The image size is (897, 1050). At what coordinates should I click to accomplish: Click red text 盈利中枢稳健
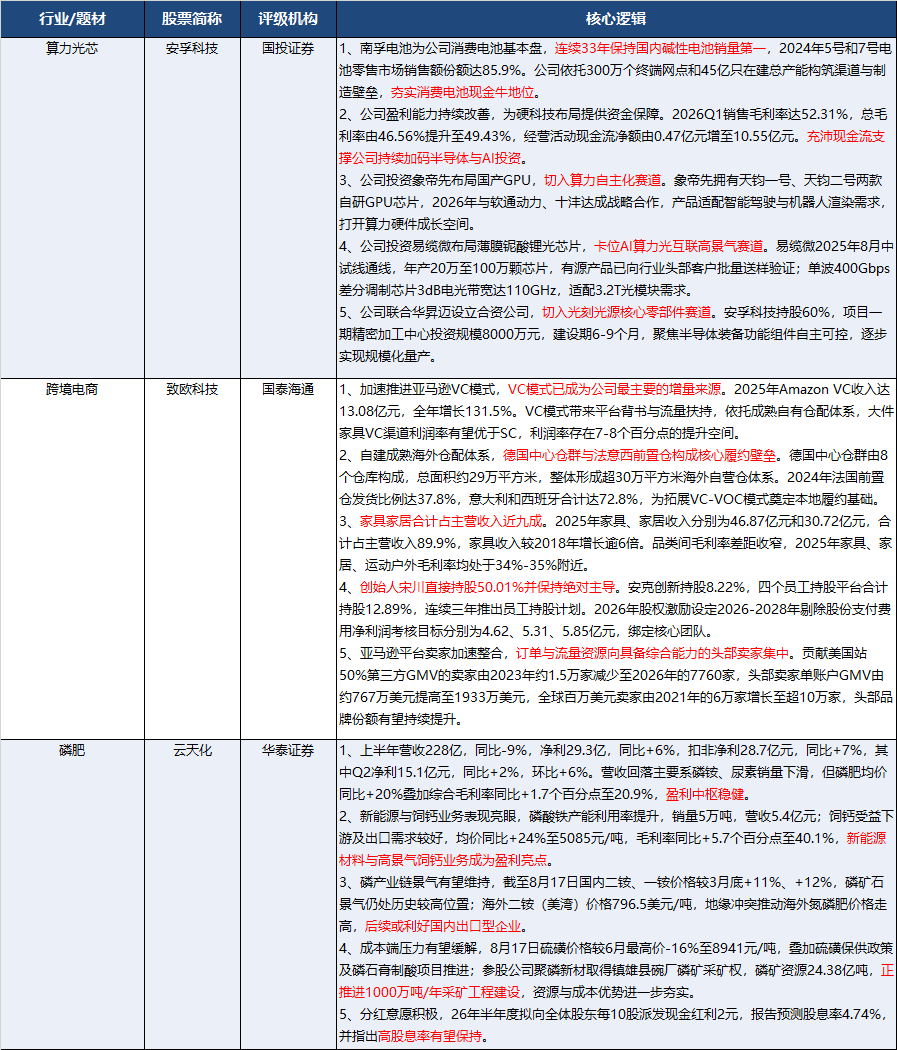[x=705, y=794]
